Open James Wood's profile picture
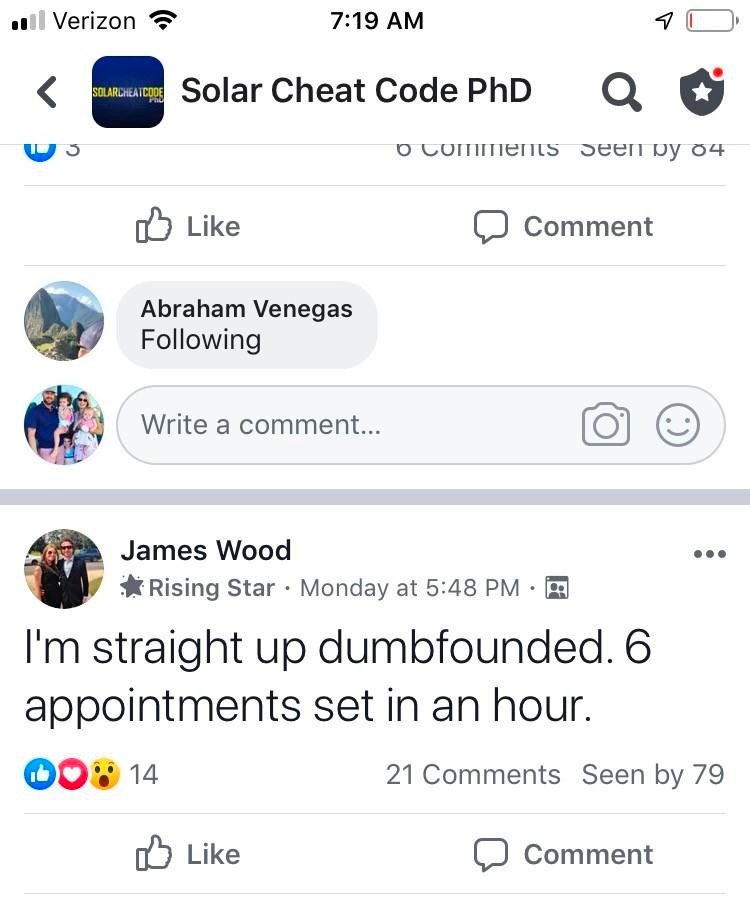Viewport: 750px width, 909px height. tap(64, 569)
